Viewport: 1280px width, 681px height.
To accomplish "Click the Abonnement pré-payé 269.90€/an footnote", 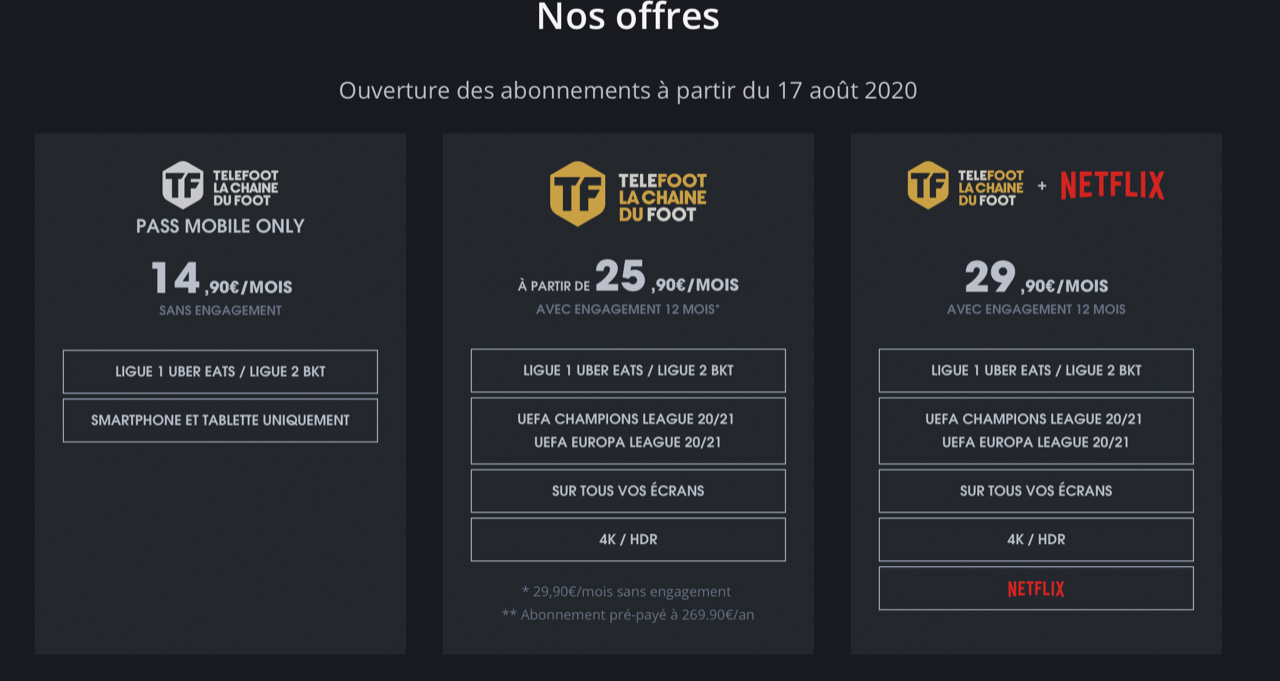I will point(628,615).
